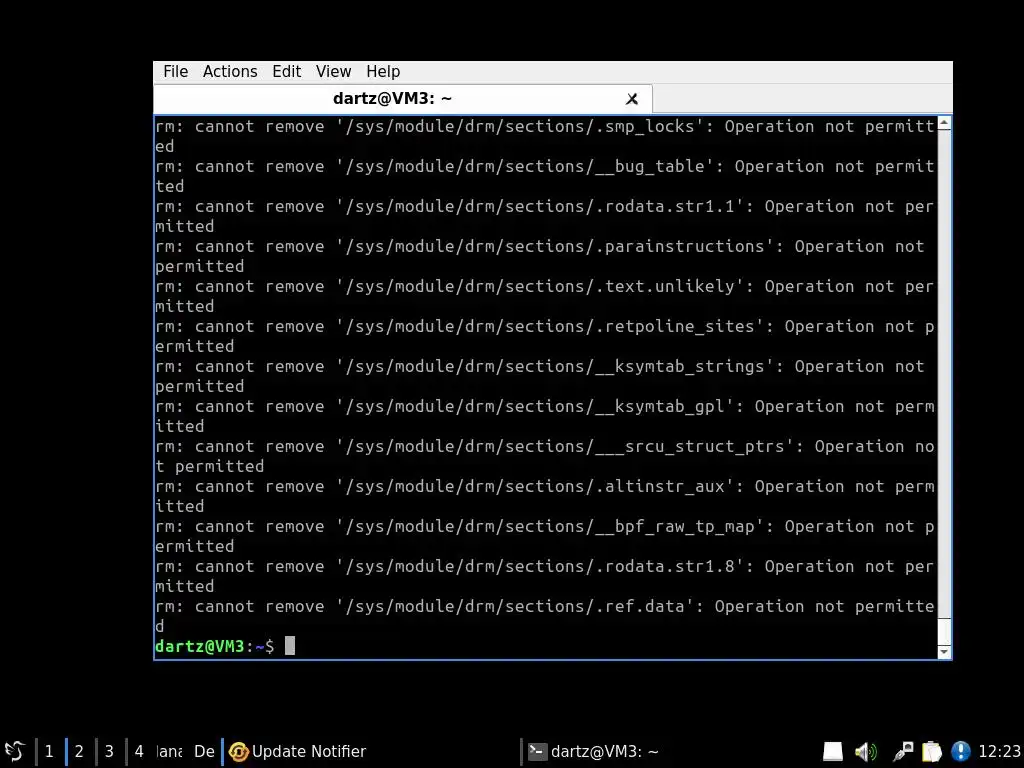Open the volume speaker tray icon
Image resolution: width=1024 pixels, height=768 pixels.
866,752
